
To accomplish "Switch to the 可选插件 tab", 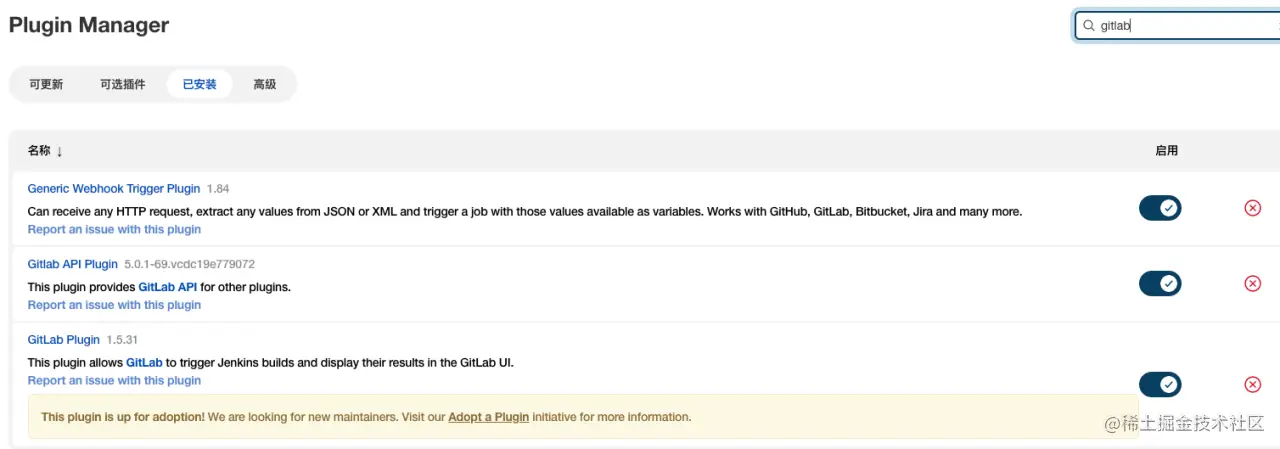I will (122, 84).
